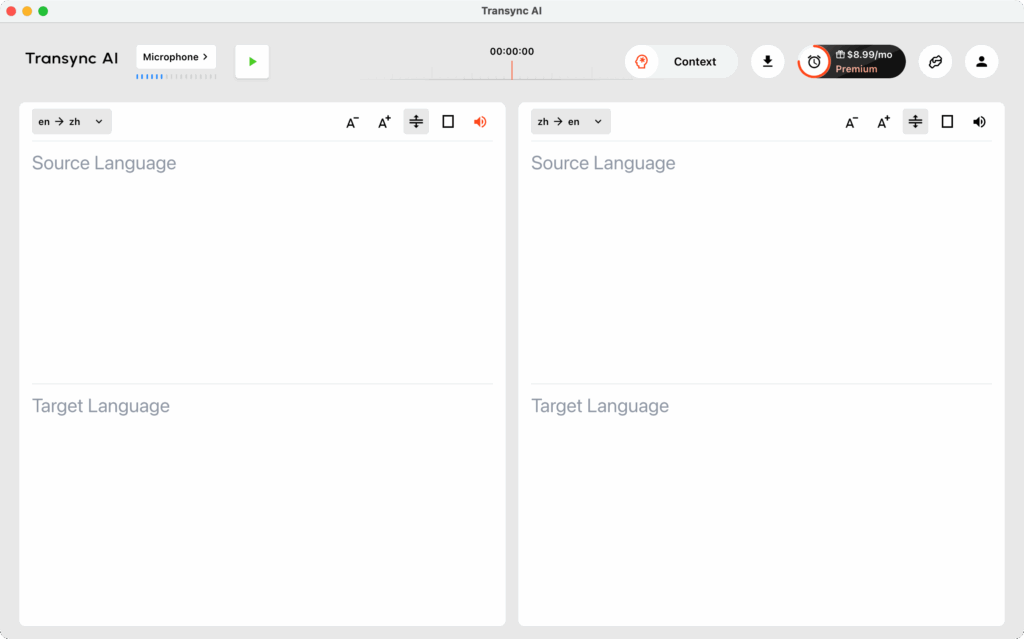Increase font size in the right panel
The image size is (1024, 639).
pyautogui.click(x=883, y=122)
